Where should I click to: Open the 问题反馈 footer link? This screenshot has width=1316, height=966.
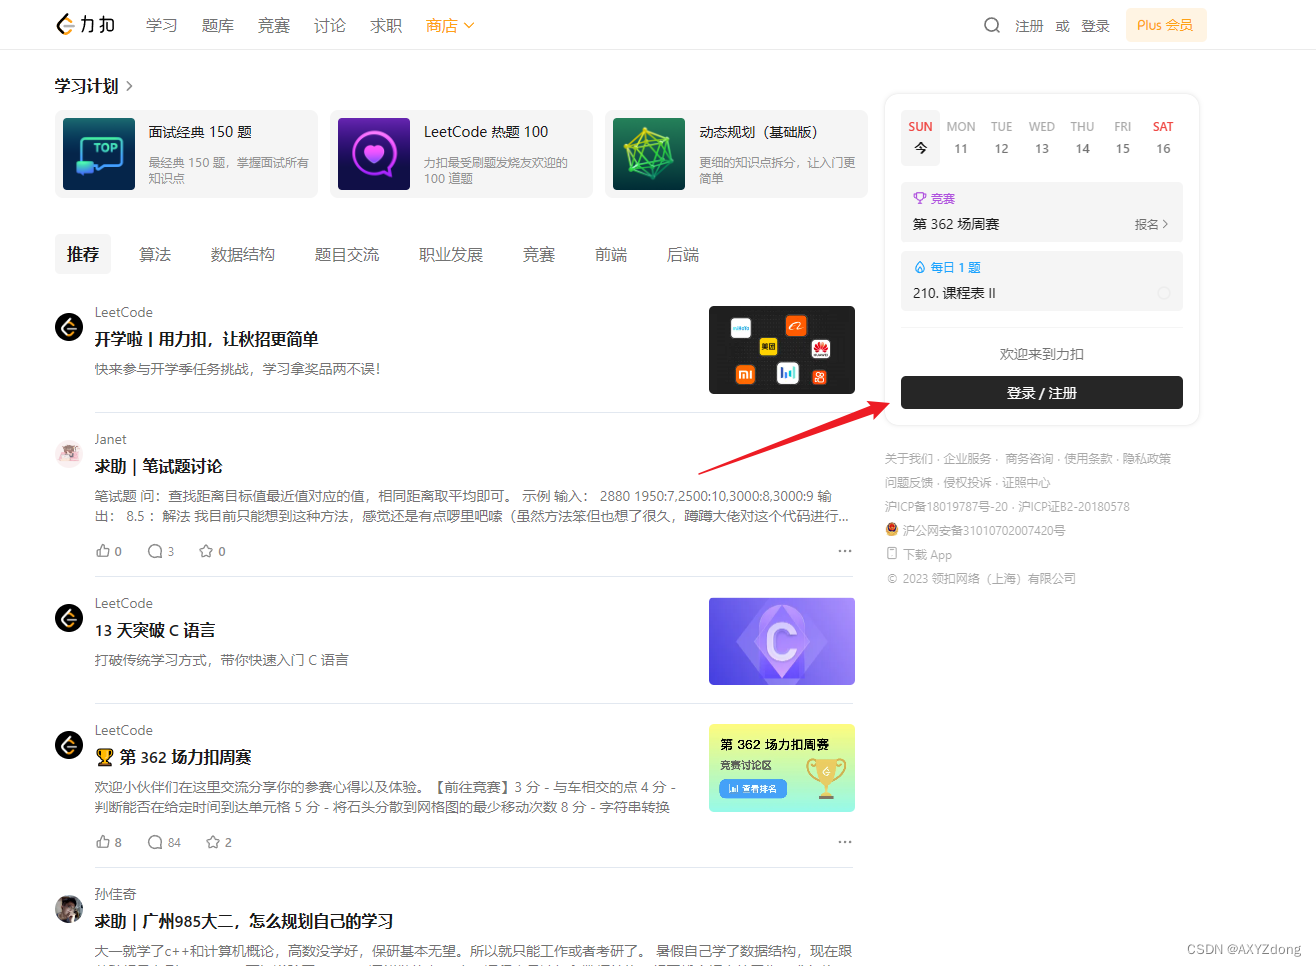coord(909,482)
